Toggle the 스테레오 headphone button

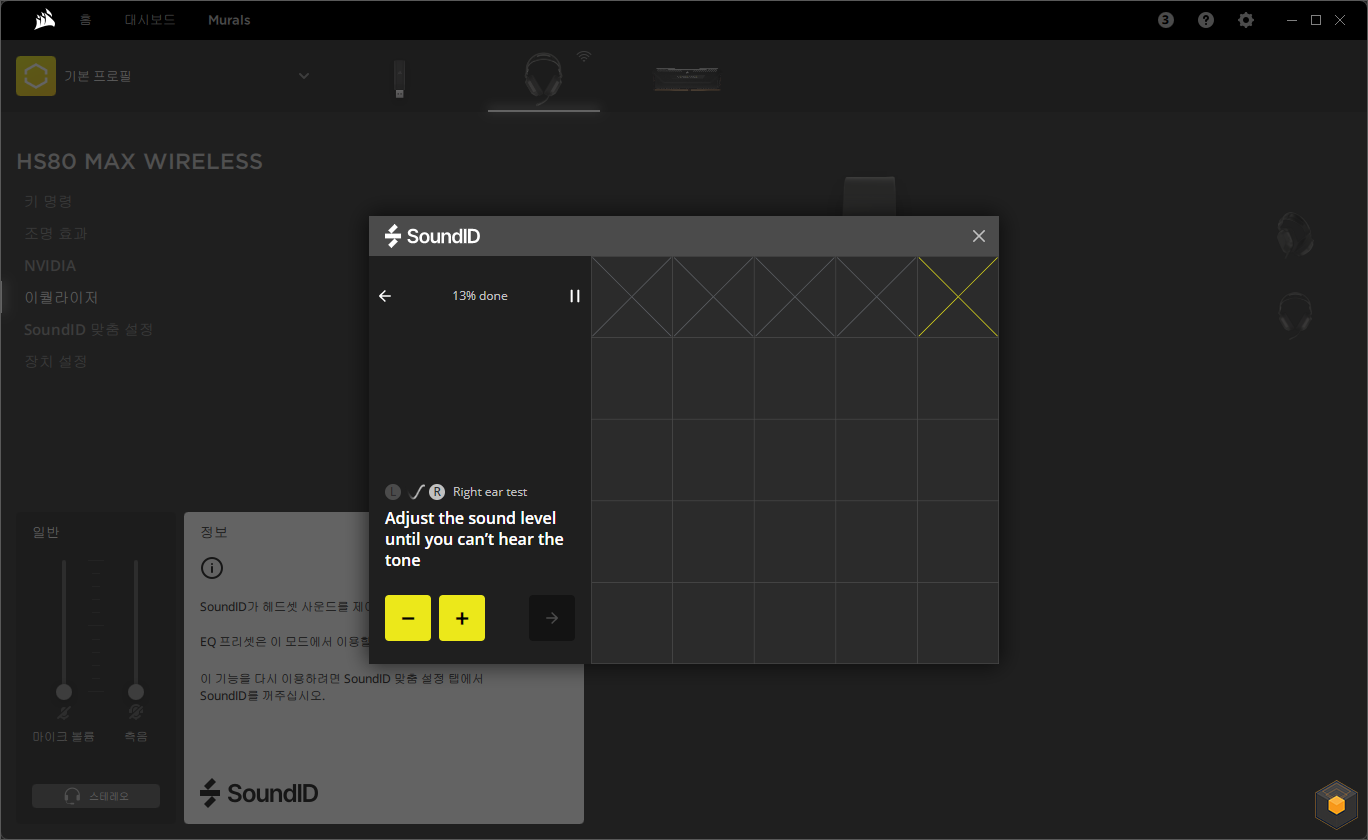tap(96, 796)
